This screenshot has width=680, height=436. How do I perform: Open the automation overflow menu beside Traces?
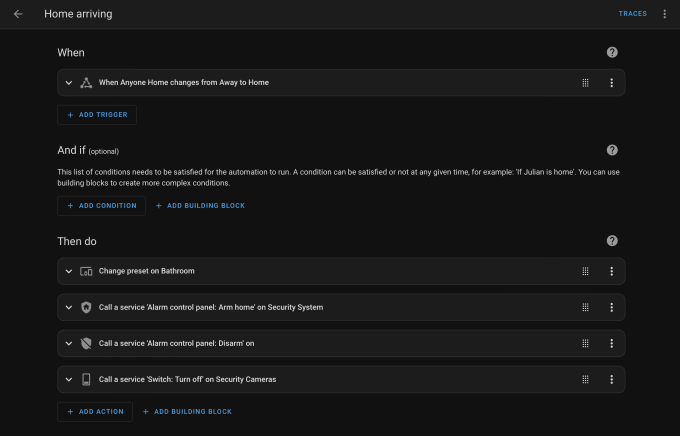click(664, 14)
